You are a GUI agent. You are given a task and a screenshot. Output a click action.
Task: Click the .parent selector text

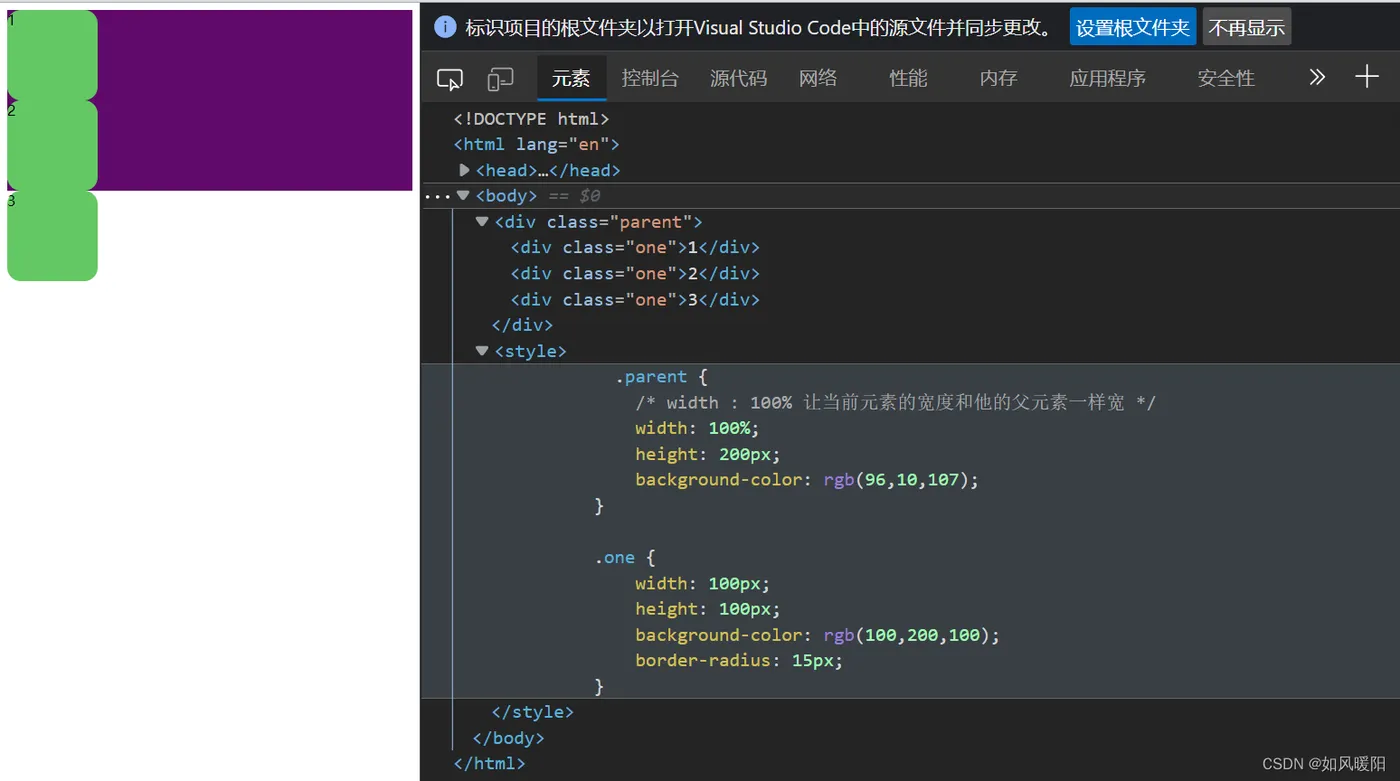(651, 377)
